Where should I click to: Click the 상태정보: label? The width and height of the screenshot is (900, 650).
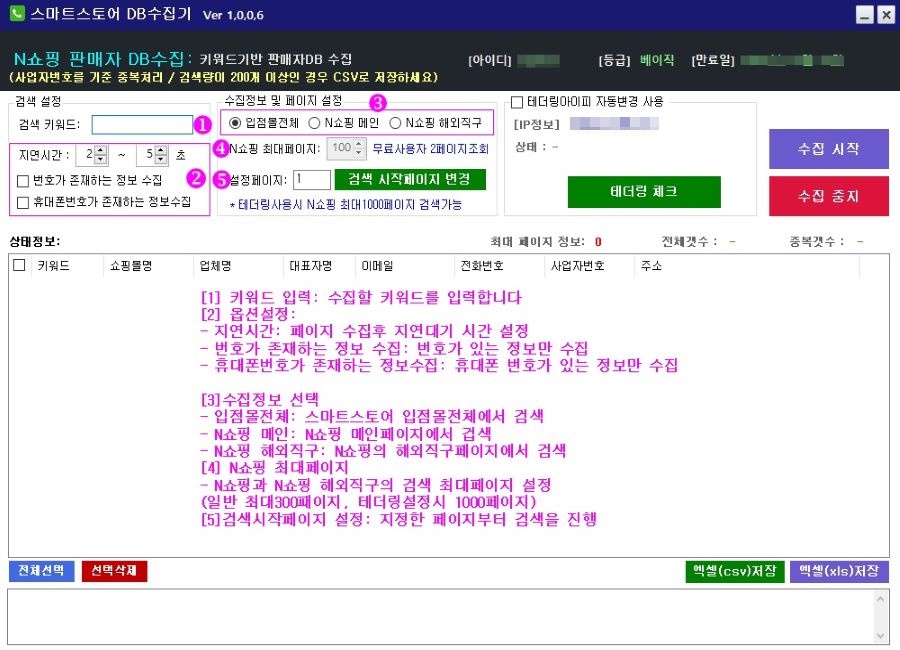[34, 242]
